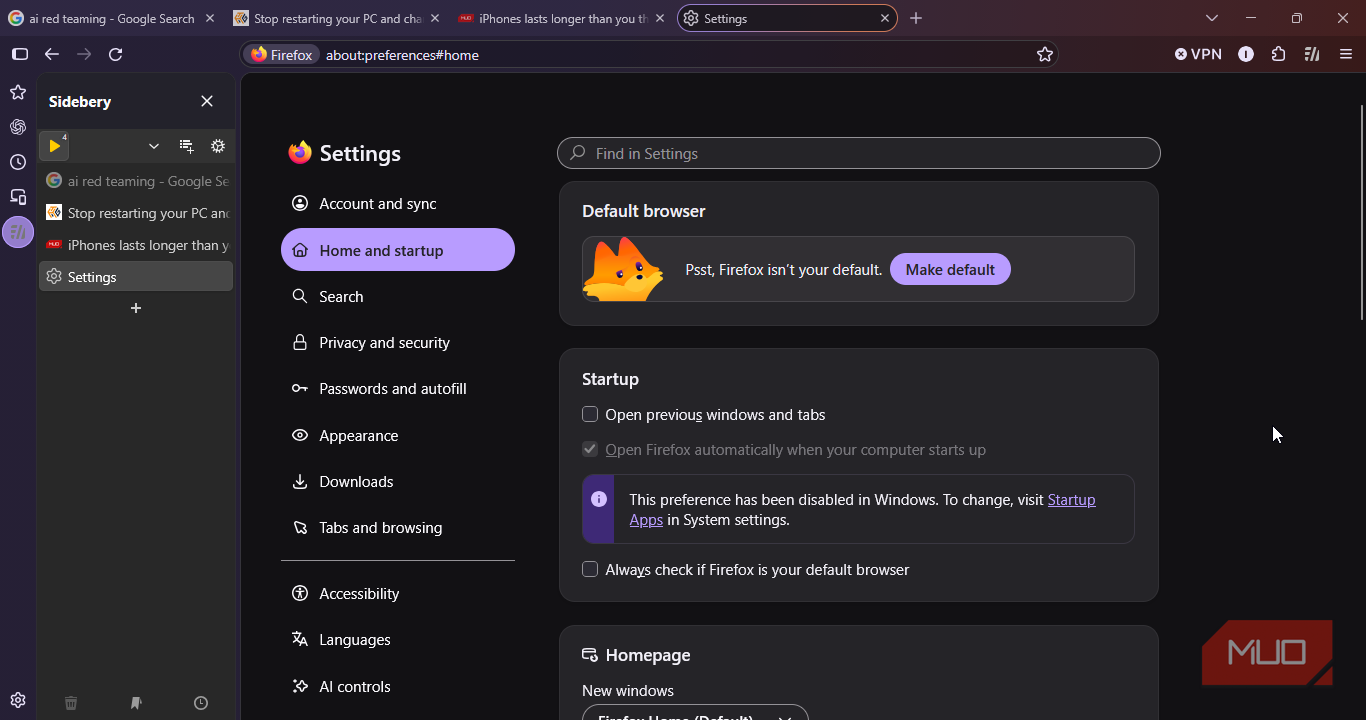This screenshot has width=1366, height=720.
Task: Open the Privacy and security settings category
Action: 398,342
